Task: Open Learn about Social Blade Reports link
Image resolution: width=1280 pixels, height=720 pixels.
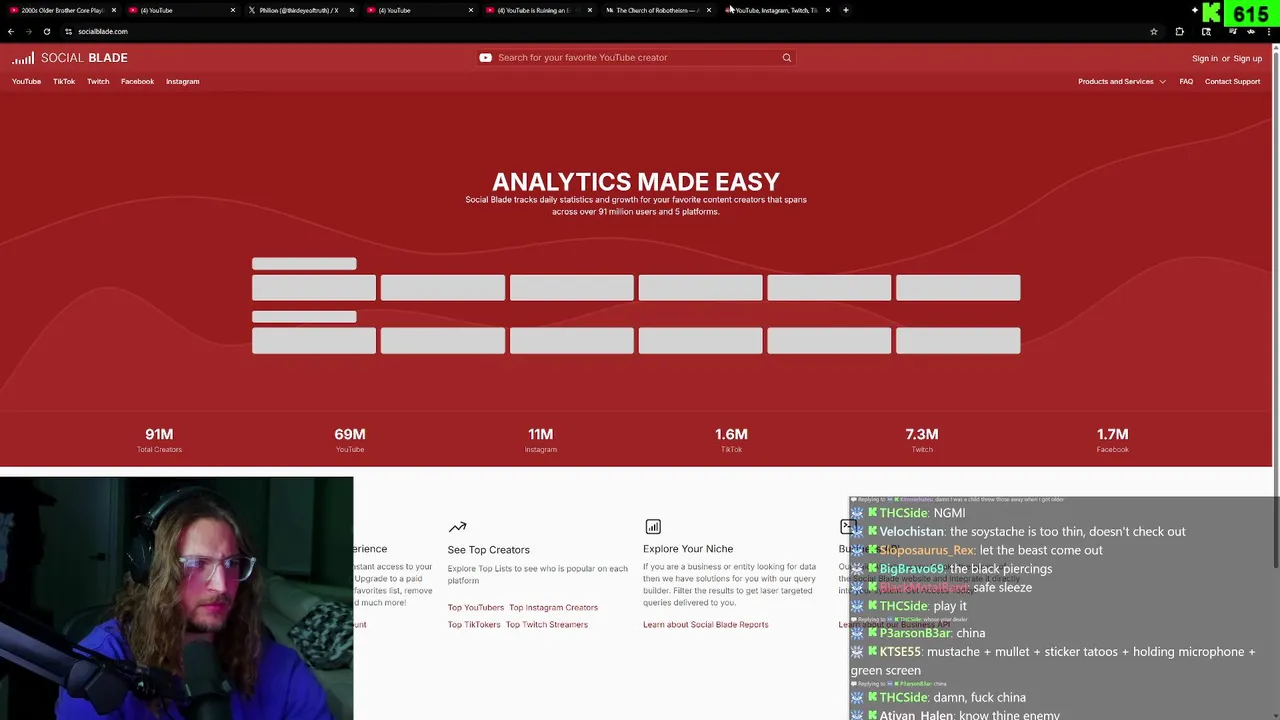Action: pyautogui.click(x=706, y=625)
